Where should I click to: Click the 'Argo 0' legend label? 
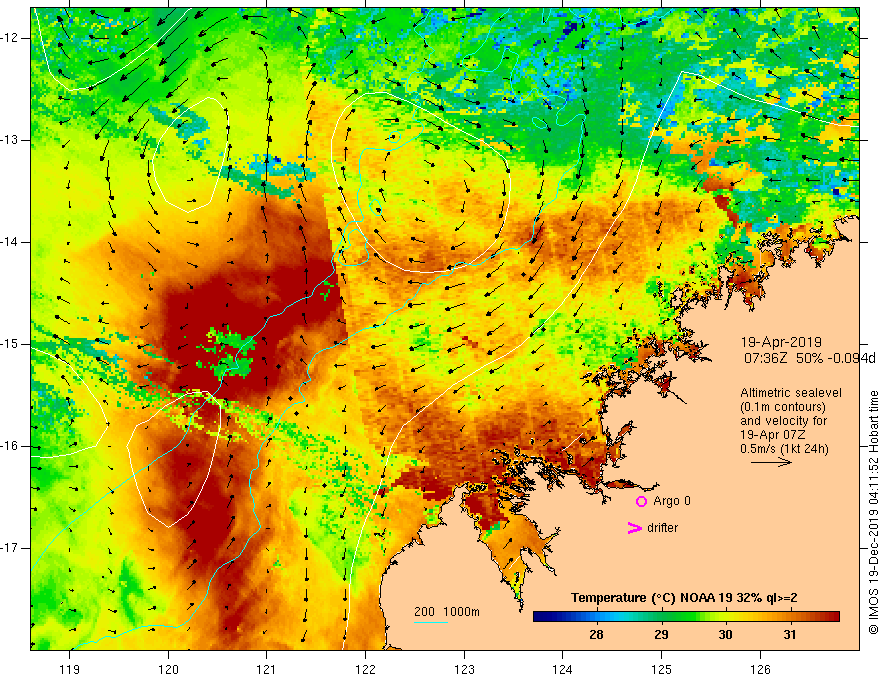coord(672,501)
